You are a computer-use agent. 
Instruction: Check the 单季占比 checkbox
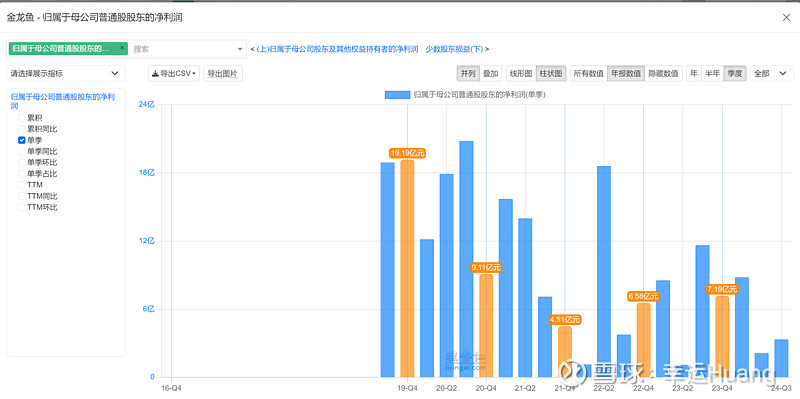(x=22, y=174)
